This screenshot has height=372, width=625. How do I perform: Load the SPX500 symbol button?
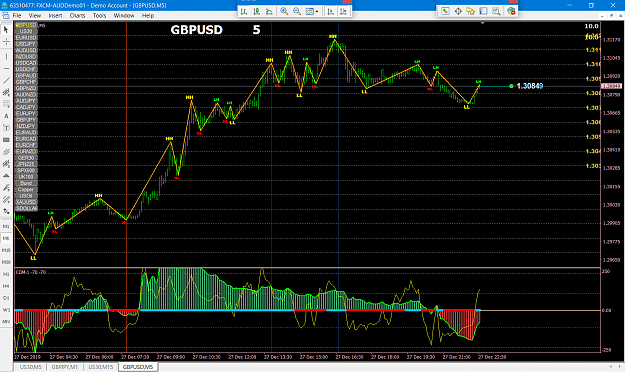coord(26,171)
